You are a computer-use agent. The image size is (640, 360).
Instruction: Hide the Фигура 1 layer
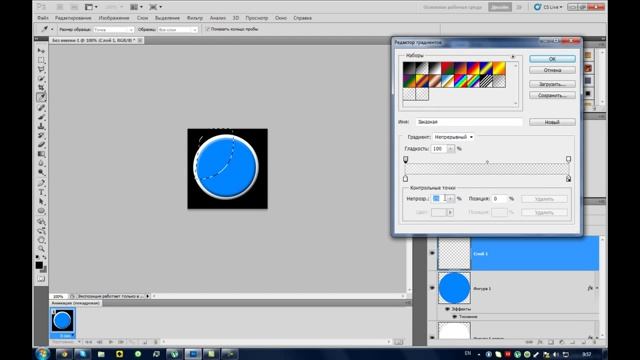[x=432, y=288]
